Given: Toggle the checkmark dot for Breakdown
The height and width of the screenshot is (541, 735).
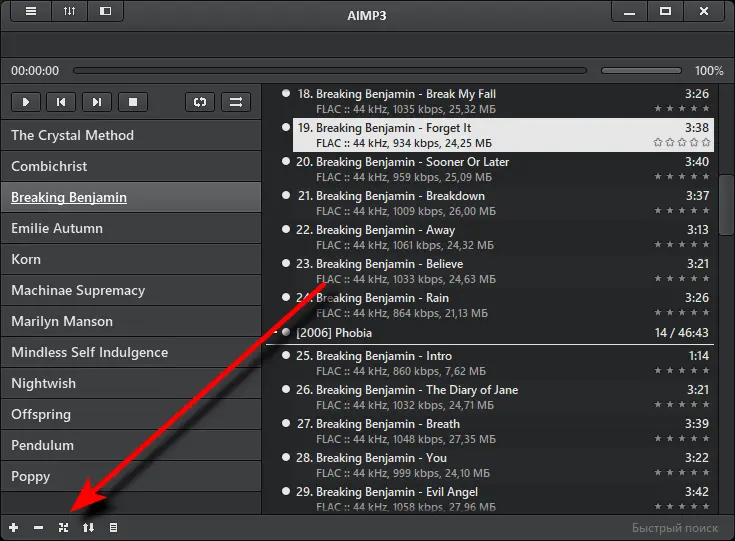Looking at the screenshot, I should coord(286,195).
